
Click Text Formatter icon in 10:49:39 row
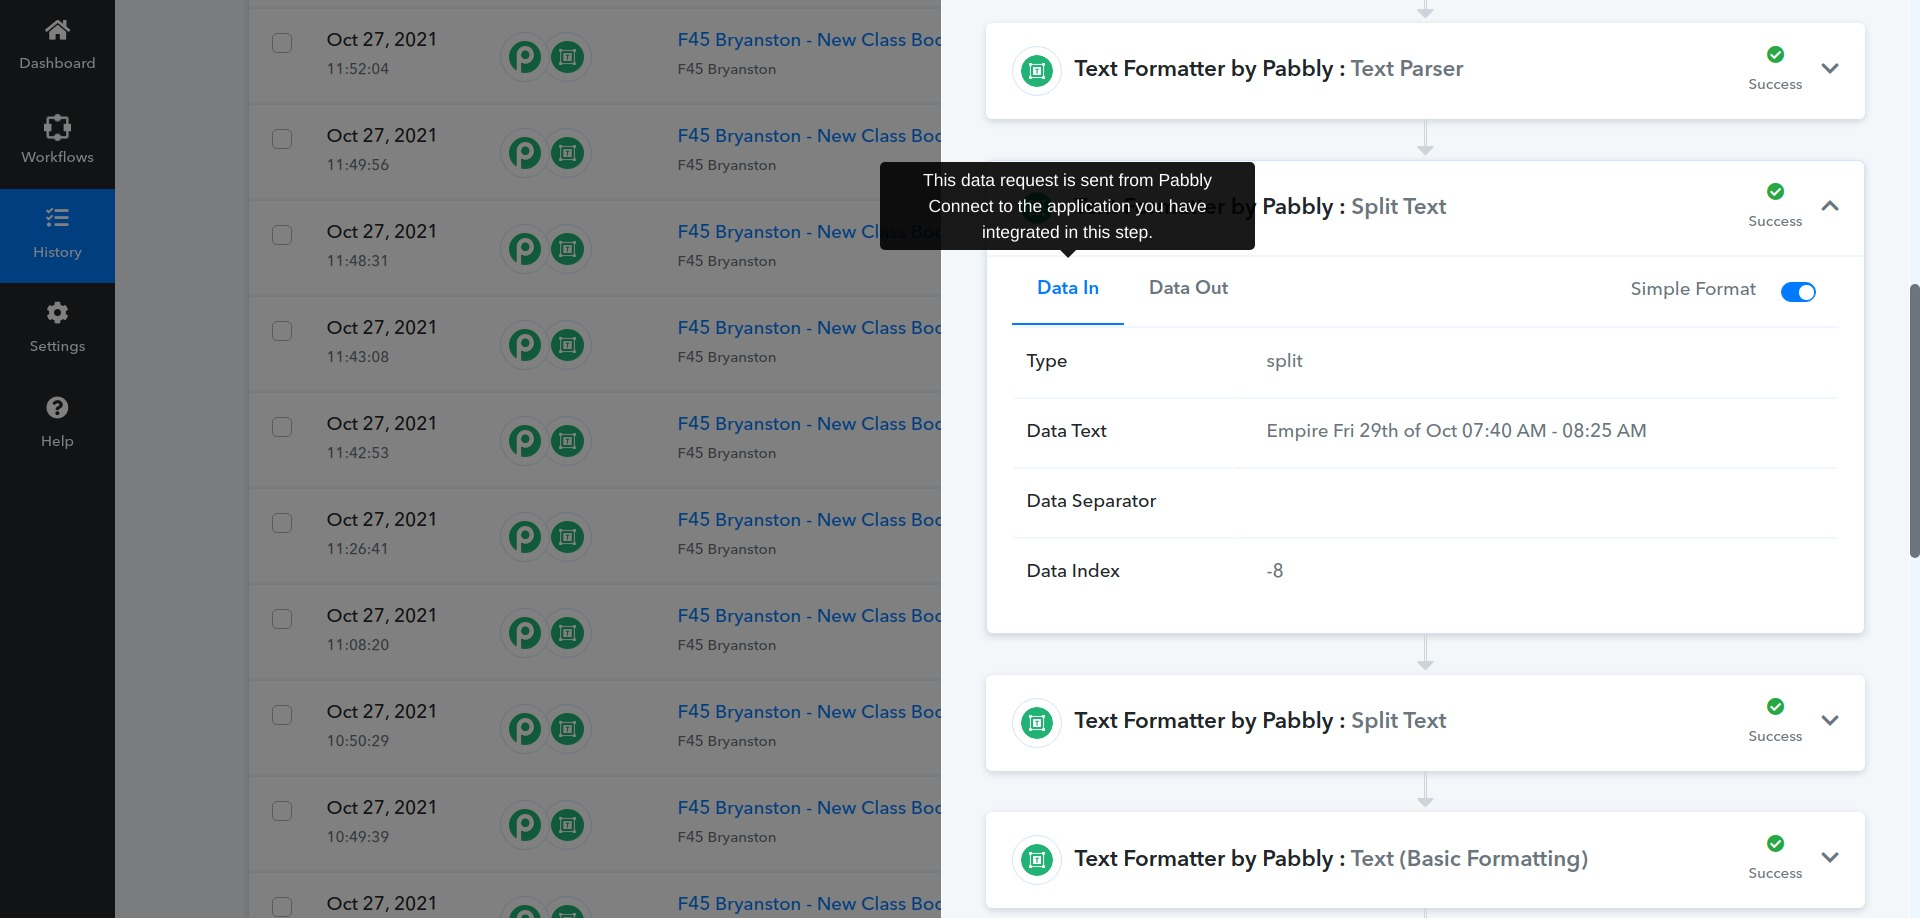coord(567,825)
